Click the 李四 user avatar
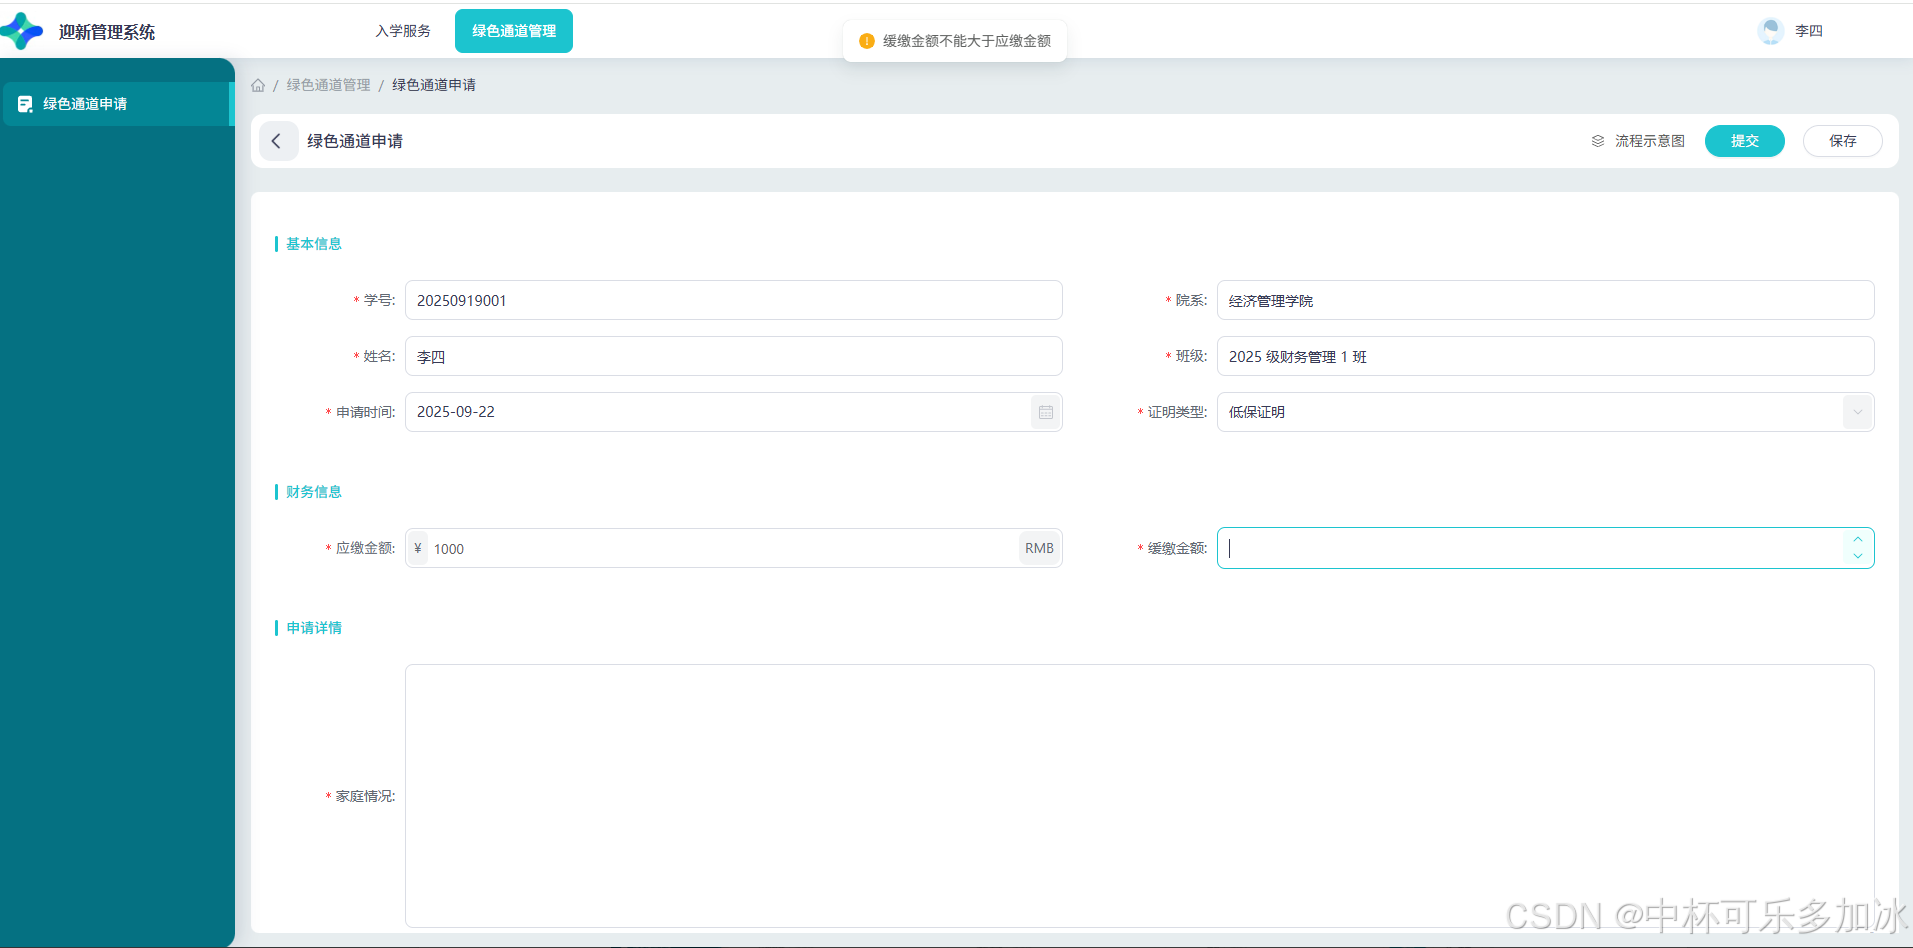This screenshot has height=948, width=1913. point(1771,31)
